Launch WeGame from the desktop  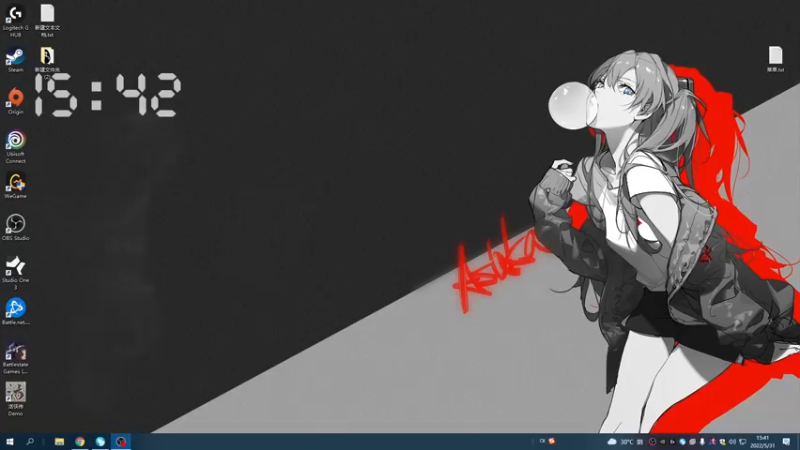point(15,186)
